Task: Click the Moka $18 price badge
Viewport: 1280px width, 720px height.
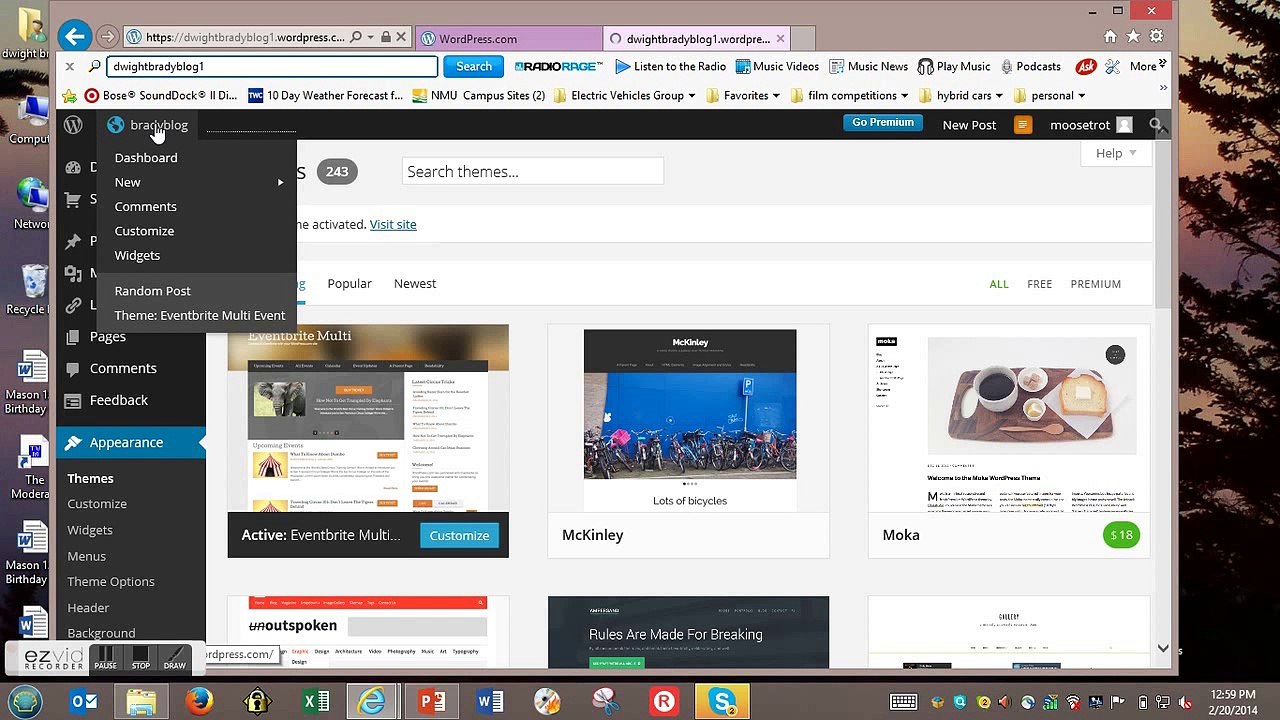Action: coord(1121,535)
